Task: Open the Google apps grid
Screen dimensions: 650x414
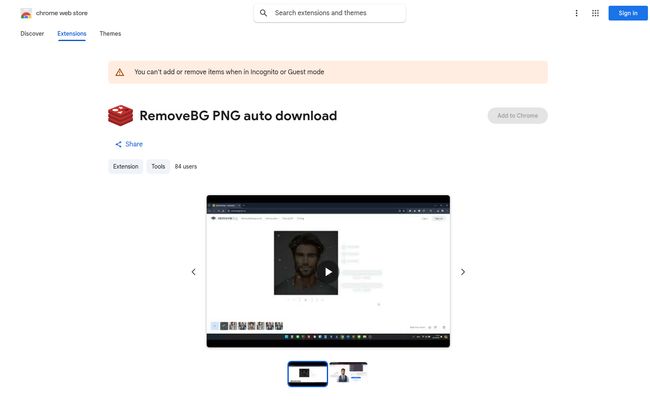Action: tap(595, 13)
